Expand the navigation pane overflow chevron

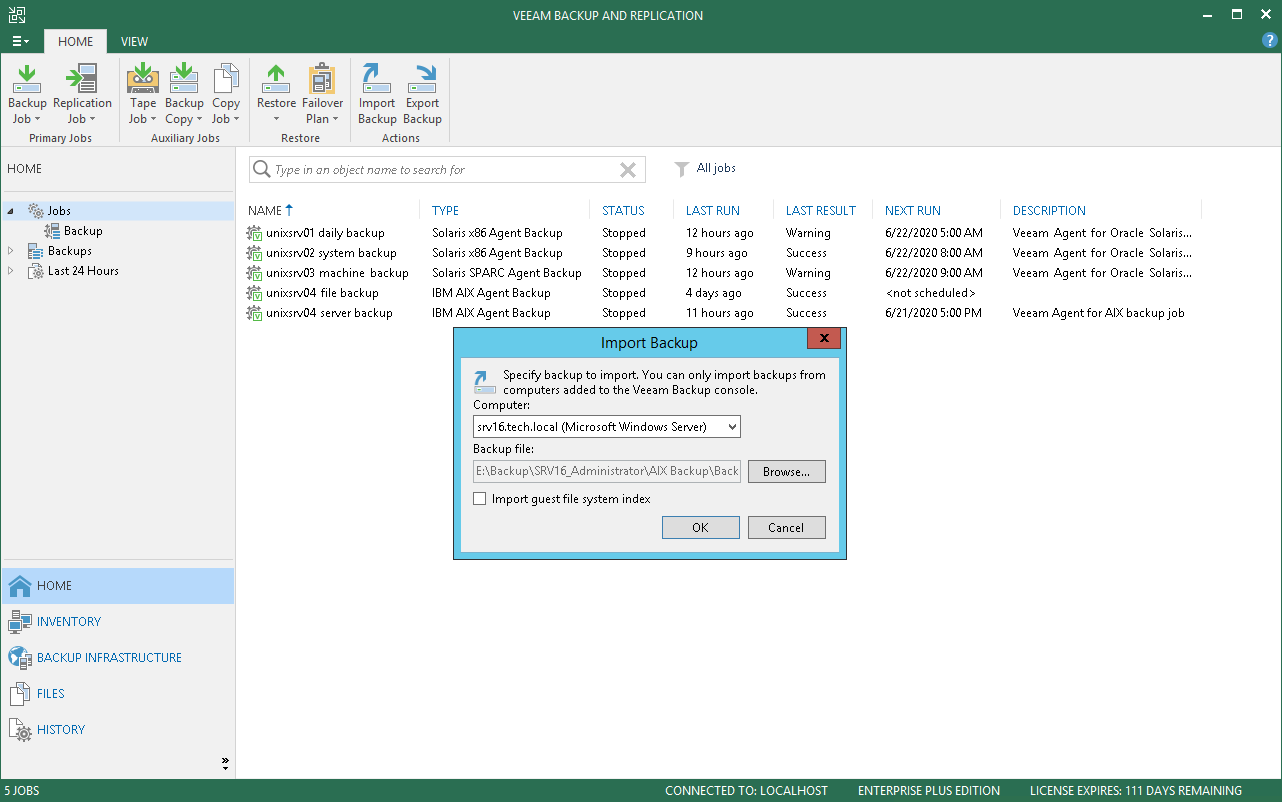(x=225, y=763)
